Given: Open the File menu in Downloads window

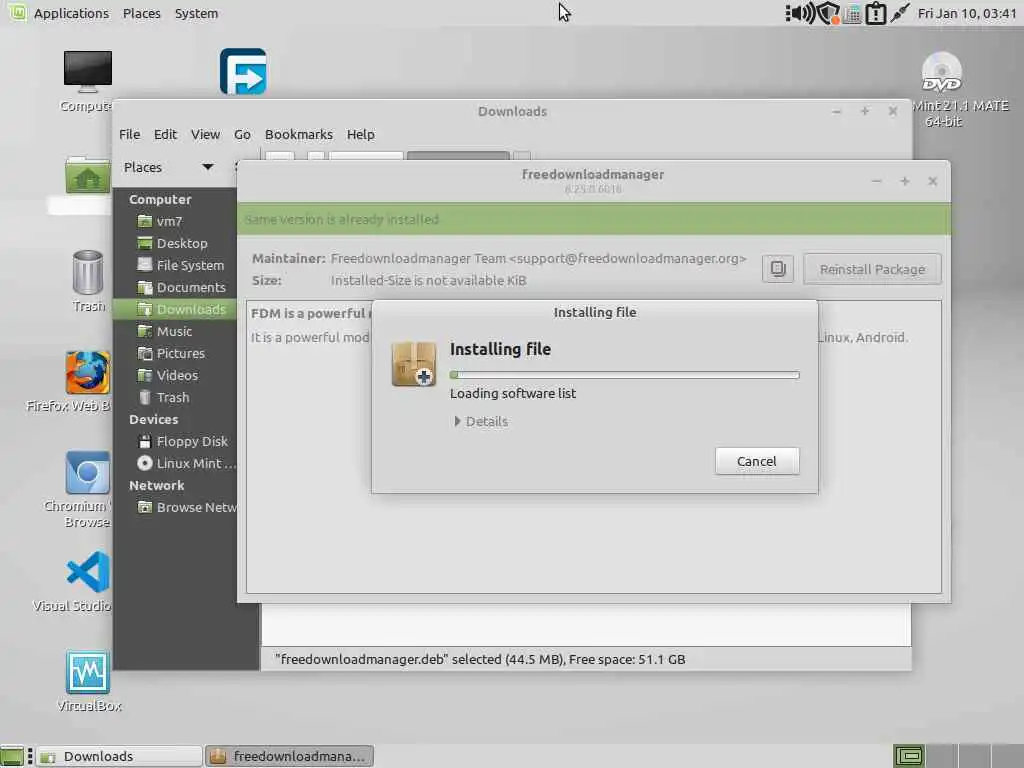Looking at the screenshot, I should click(129, 135).
